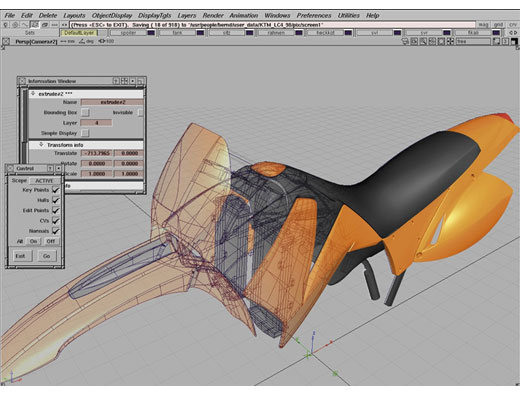
Task: Open the ObjectDisplay menu
Action: click(x=112, y=15)
